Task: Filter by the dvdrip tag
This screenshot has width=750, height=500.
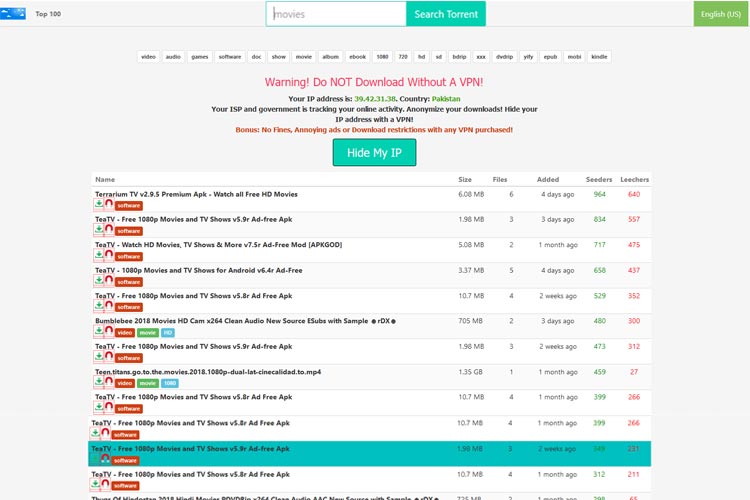Action: (504, 56)
